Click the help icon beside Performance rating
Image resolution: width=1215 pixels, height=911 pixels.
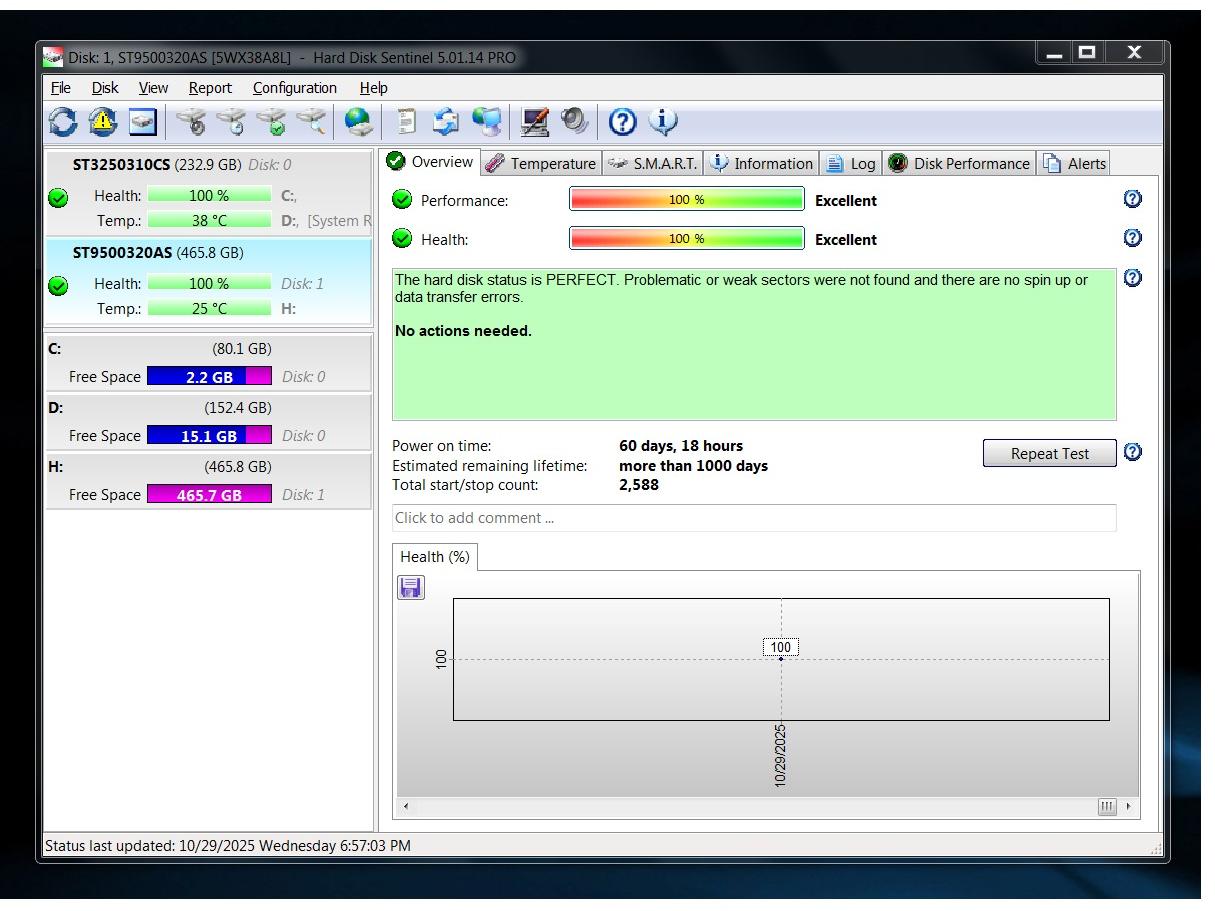pyautogui.click(x=1132, y=199)
